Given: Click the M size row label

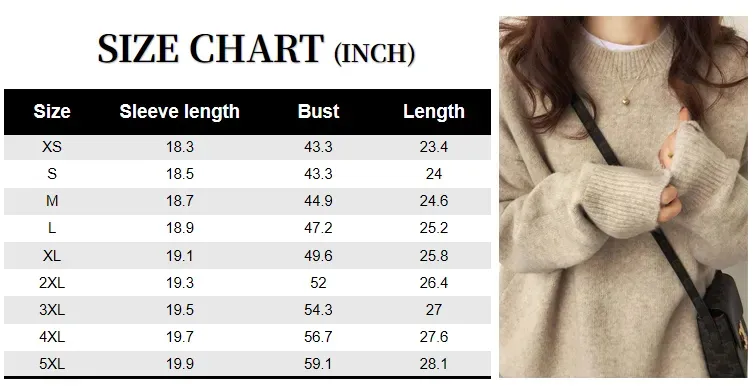Looking at the screenshot, I should pos(52,201).
